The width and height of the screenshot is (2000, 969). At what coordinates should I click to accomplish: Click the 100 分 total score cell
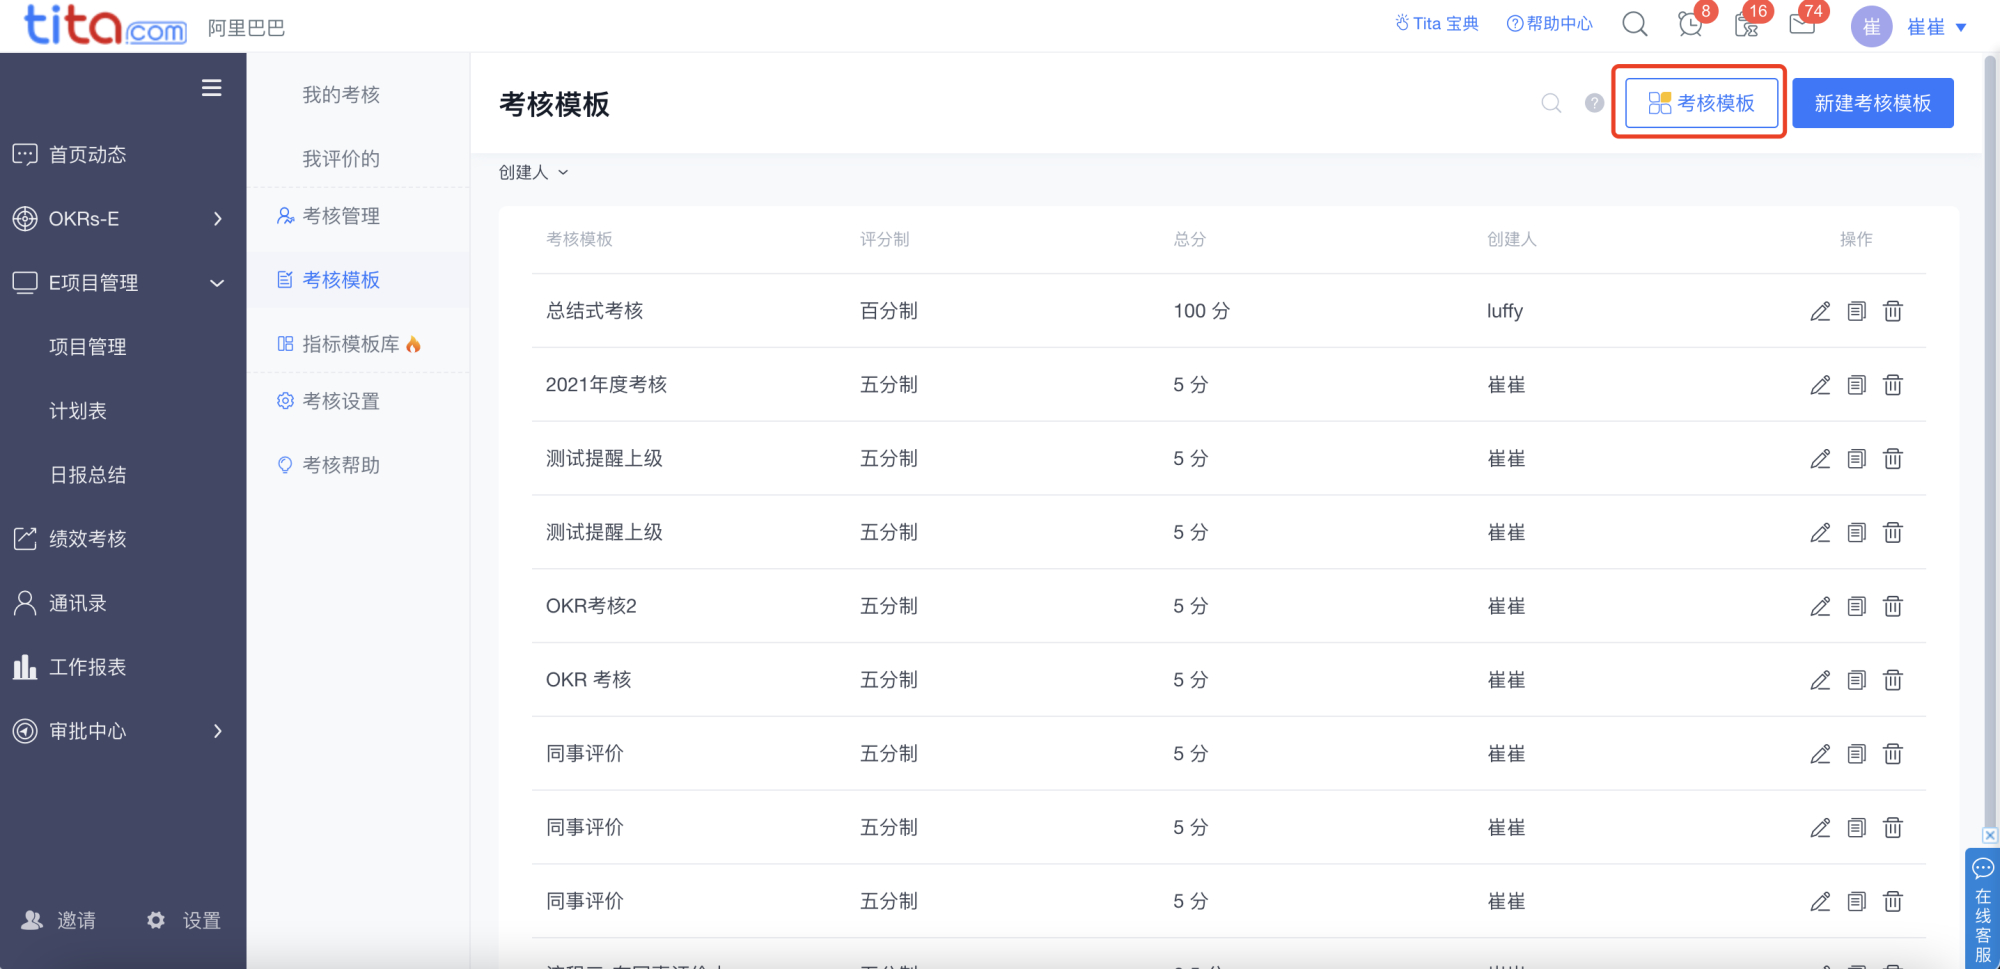[x=1201, y=311]
